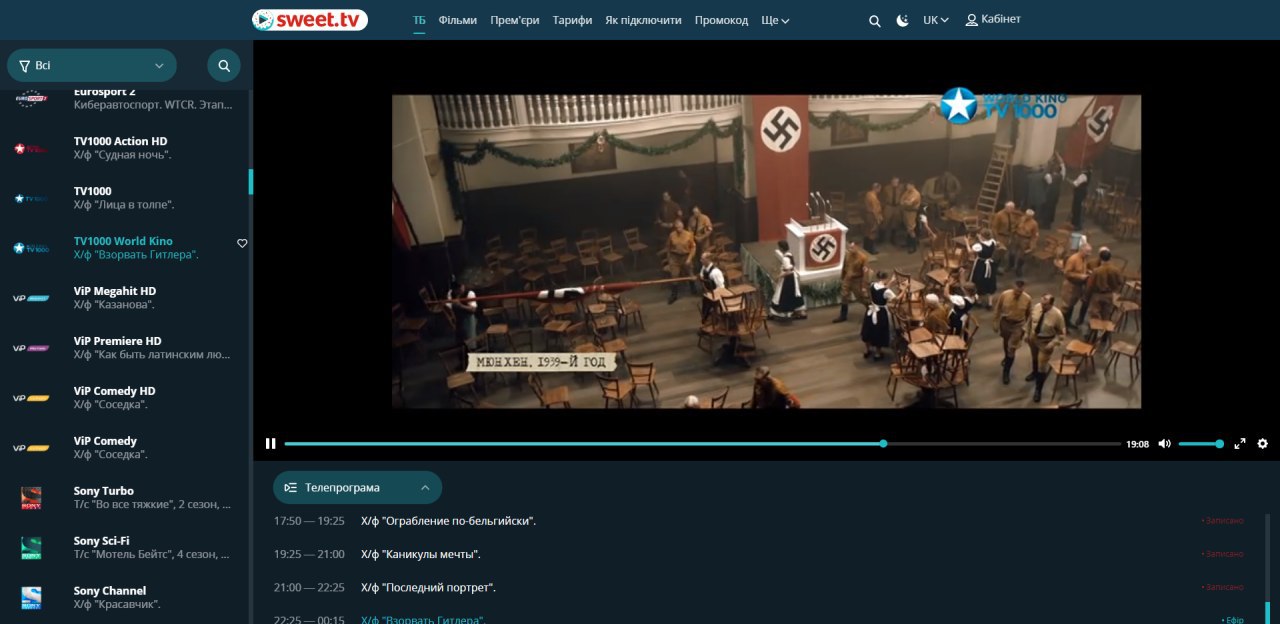Viewport: 1280px width, 624px height.
Task: Select "Лица в толпе" program text
Action: click(x=124, y=205)
